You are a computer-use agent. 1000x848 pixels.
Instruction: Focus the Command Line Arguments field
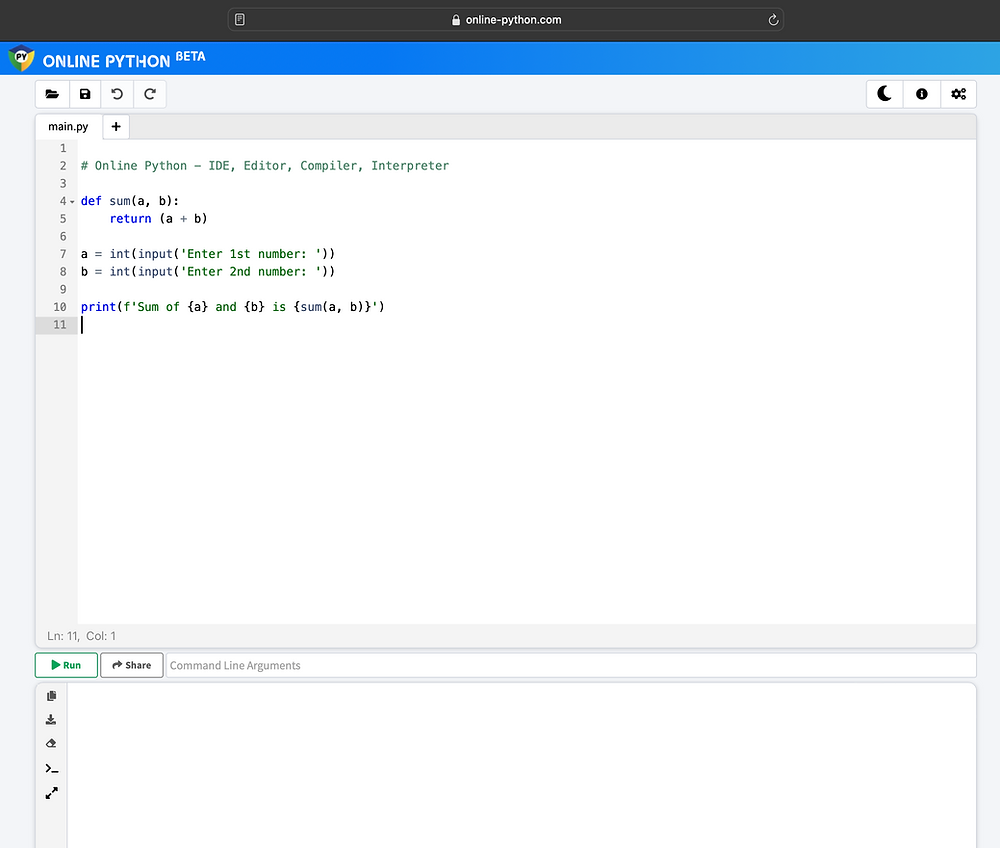click(x=571, y=665)
